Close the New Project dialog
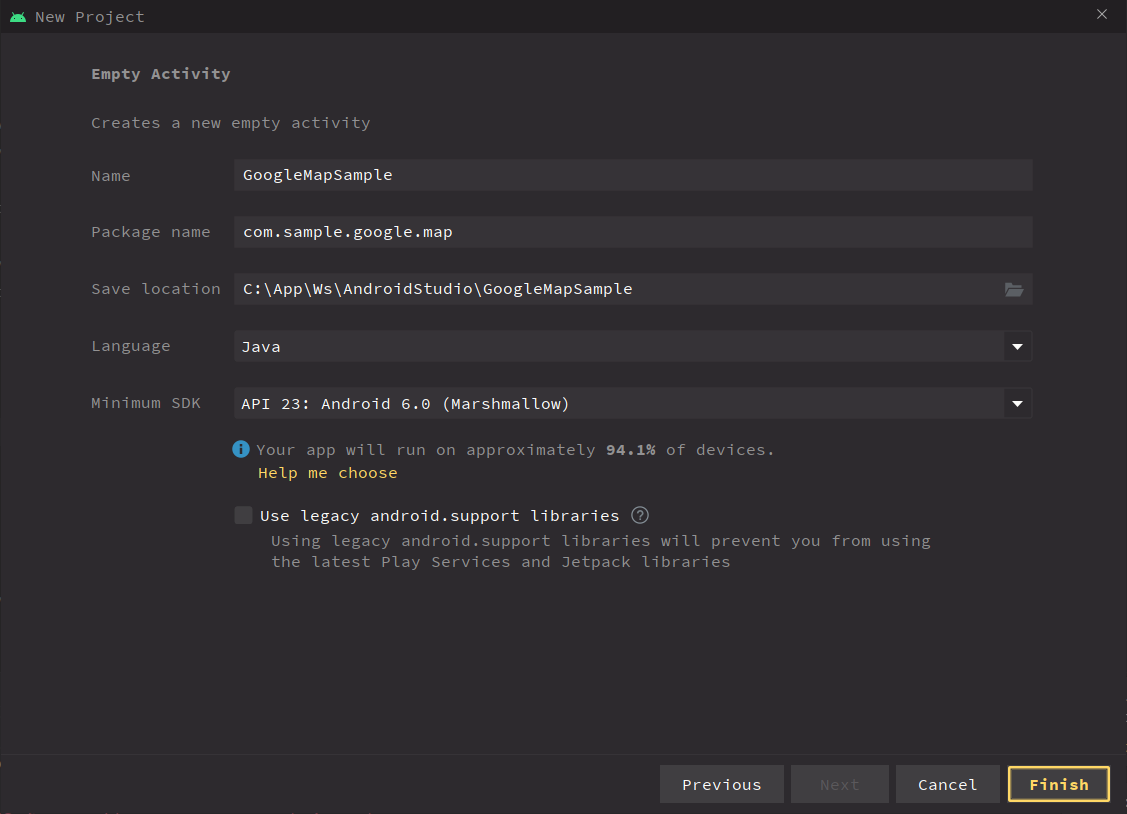This screenshot has width=1127, height=814. click(1102, 14)
